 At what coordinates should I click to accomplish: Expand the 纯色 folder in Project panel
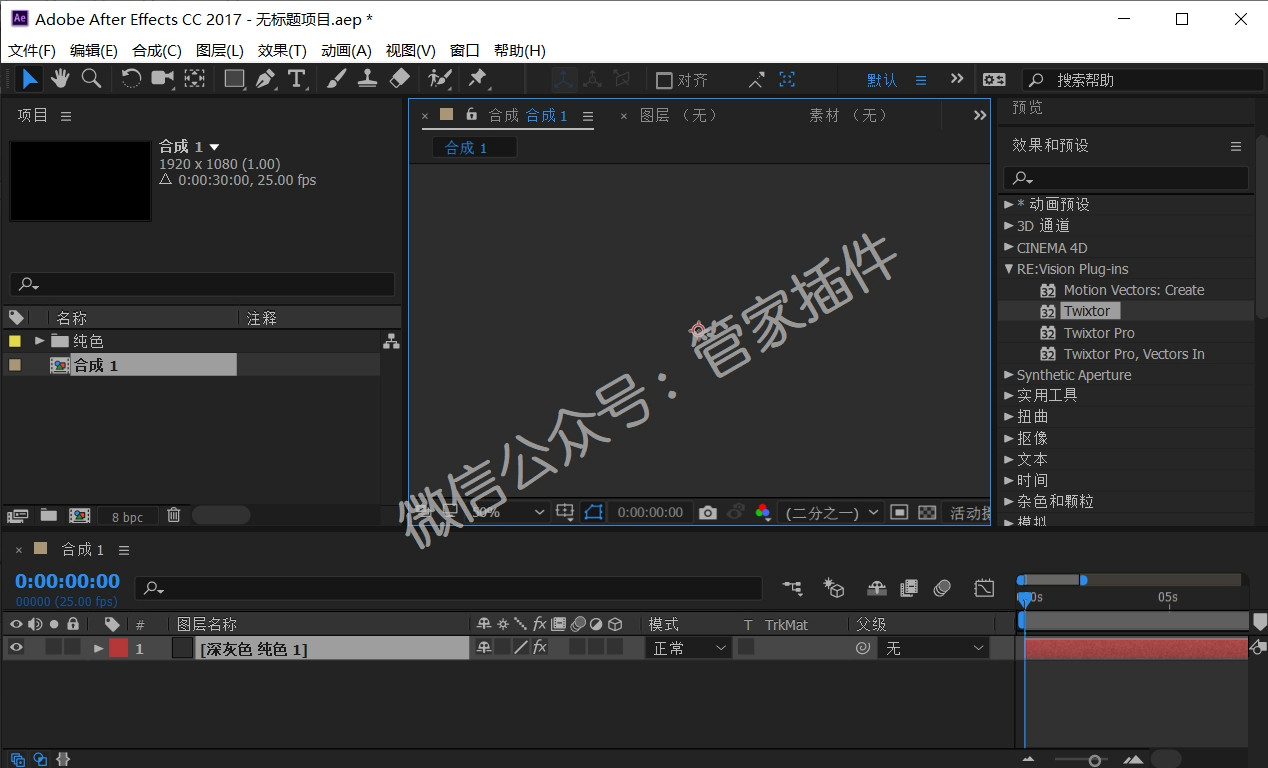40,341
